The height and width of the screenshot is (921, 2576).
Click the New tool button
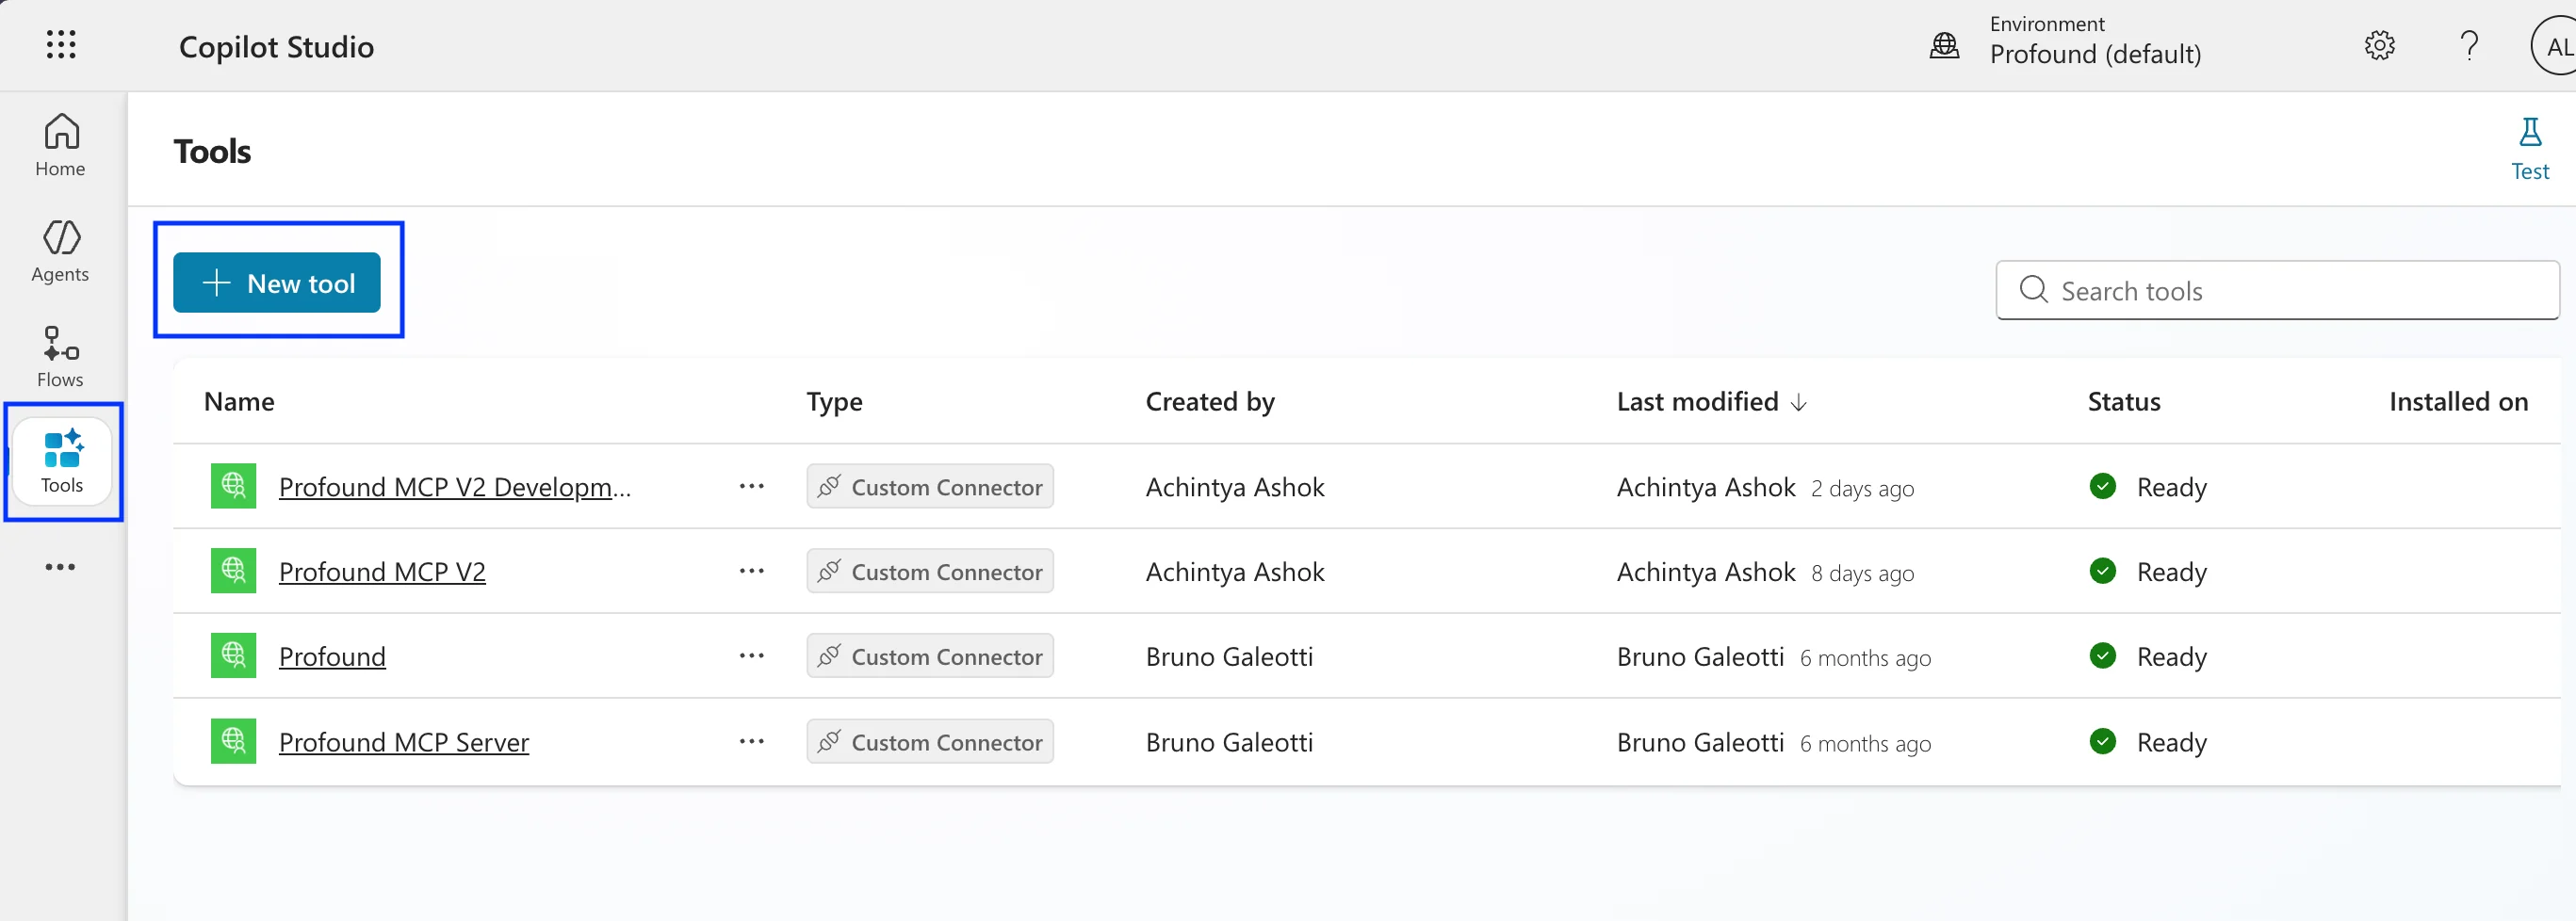coord(277,283)
